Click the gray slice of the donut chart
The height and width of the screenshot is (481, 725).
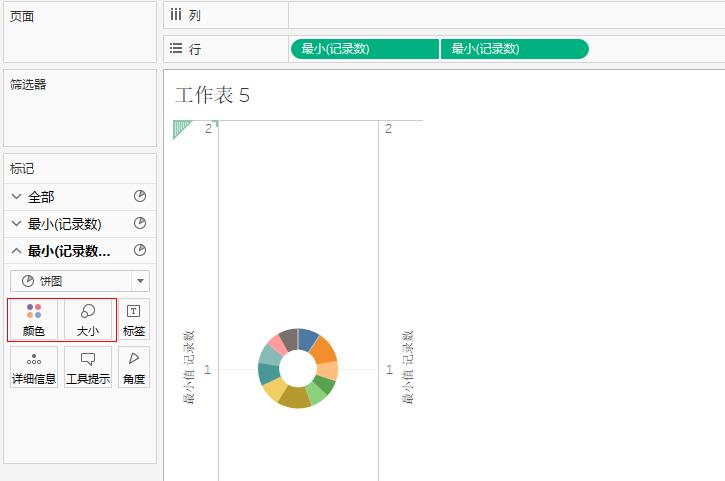[x=289, y=339]
